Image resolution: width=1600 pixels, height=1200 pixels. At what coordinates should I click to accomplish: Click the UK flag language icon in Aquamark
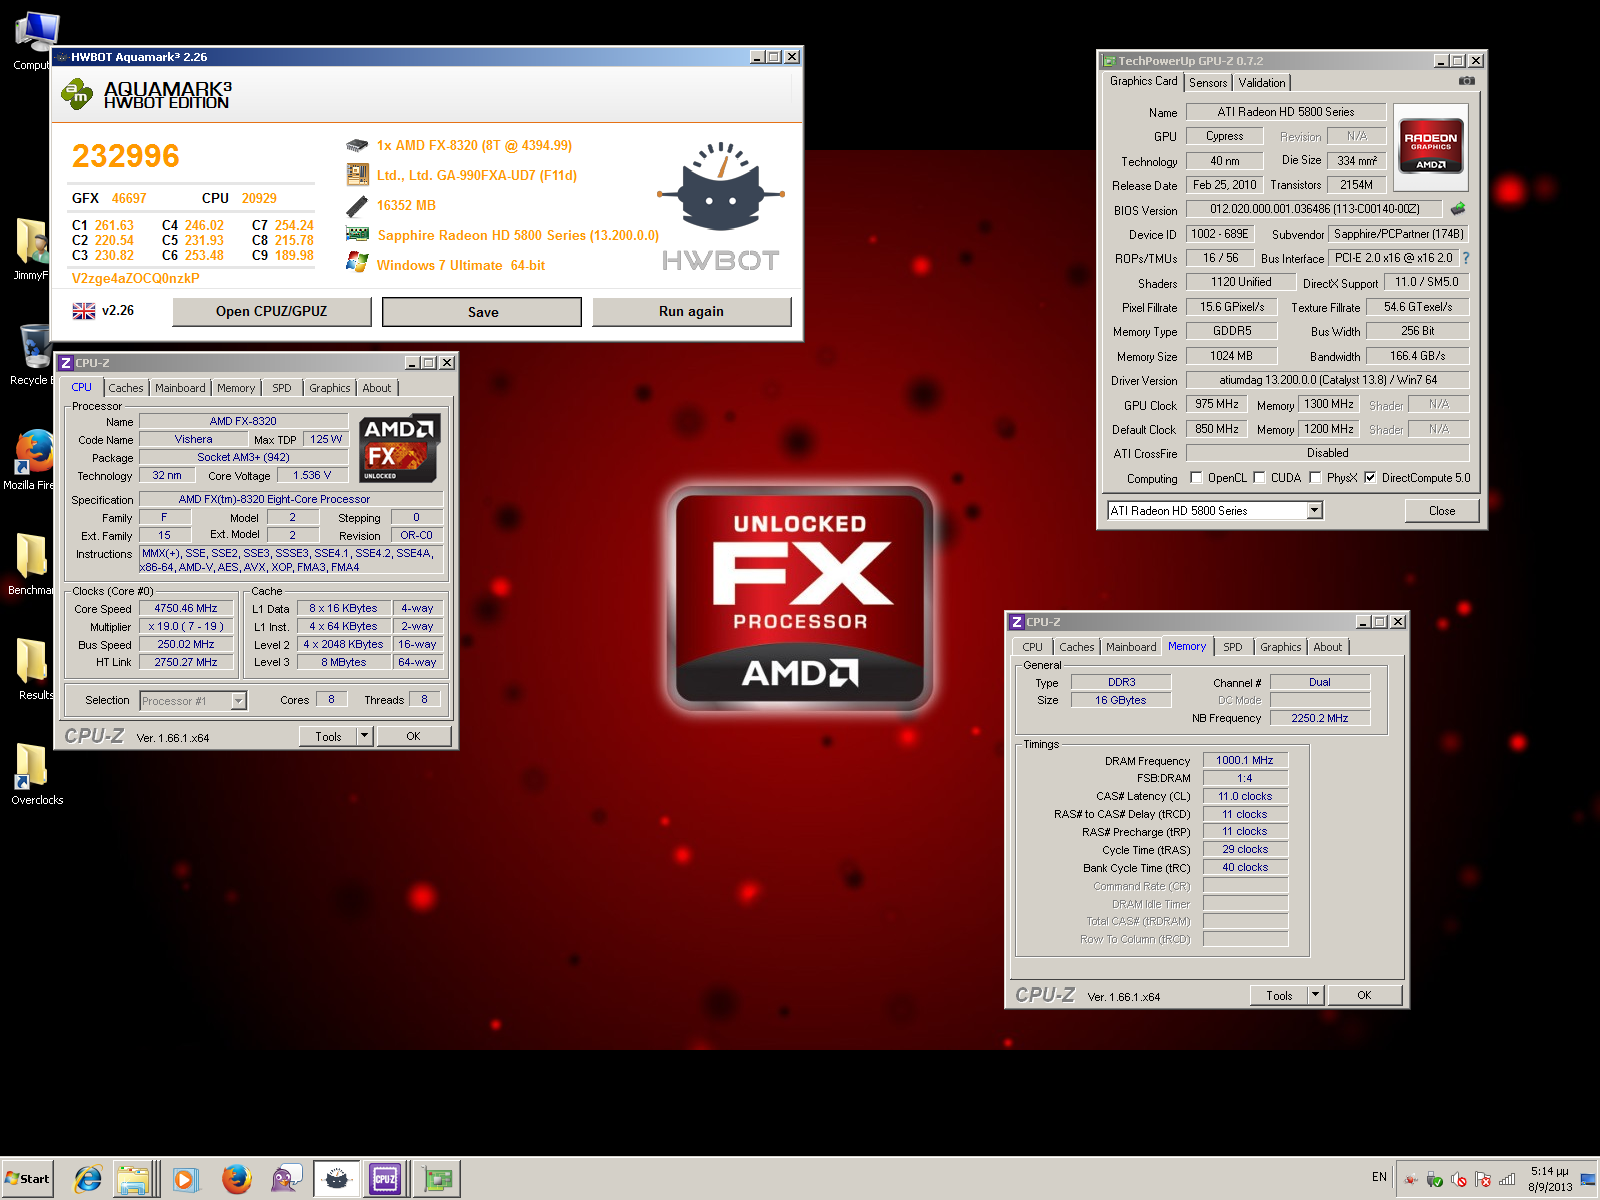(x=84, y=311)
